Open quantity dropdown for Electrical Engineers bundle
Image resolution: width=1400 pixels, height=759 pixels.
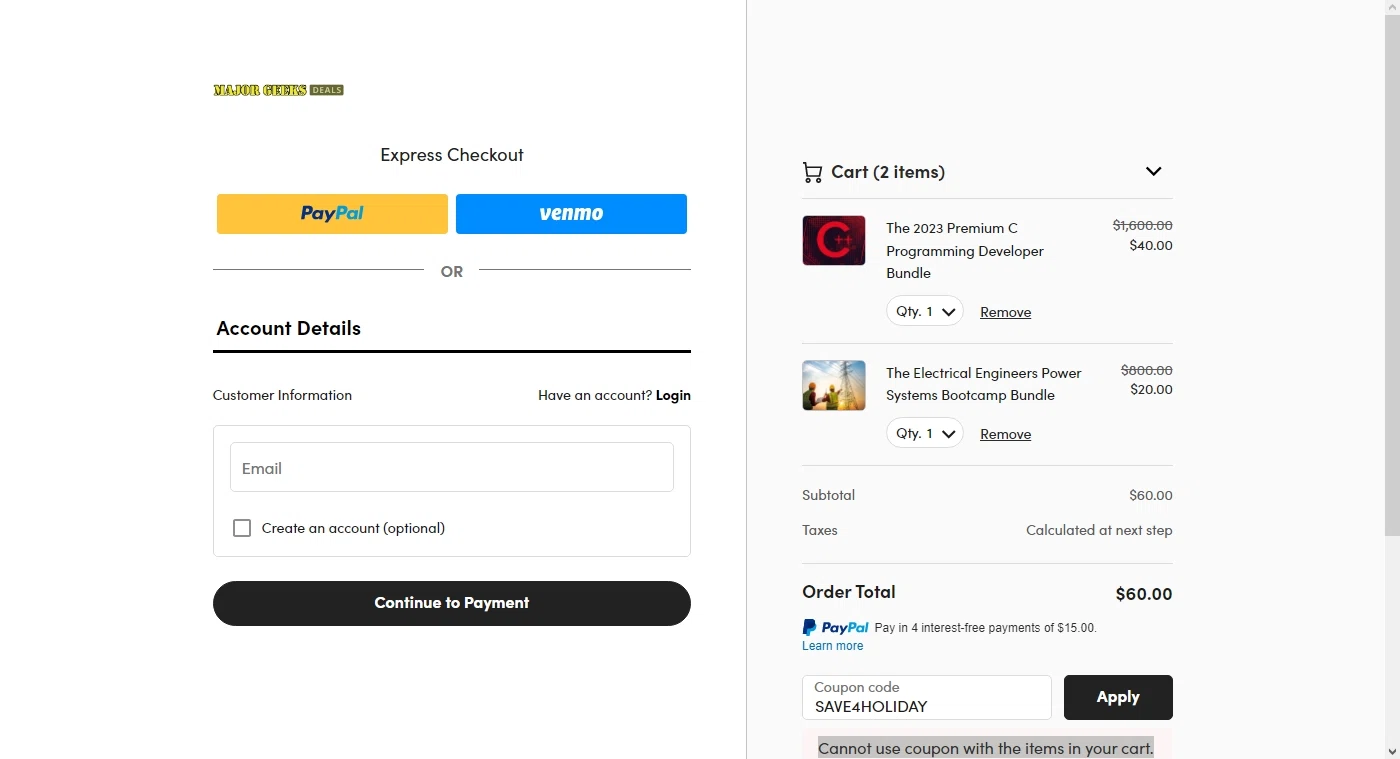tap(925, 433)
